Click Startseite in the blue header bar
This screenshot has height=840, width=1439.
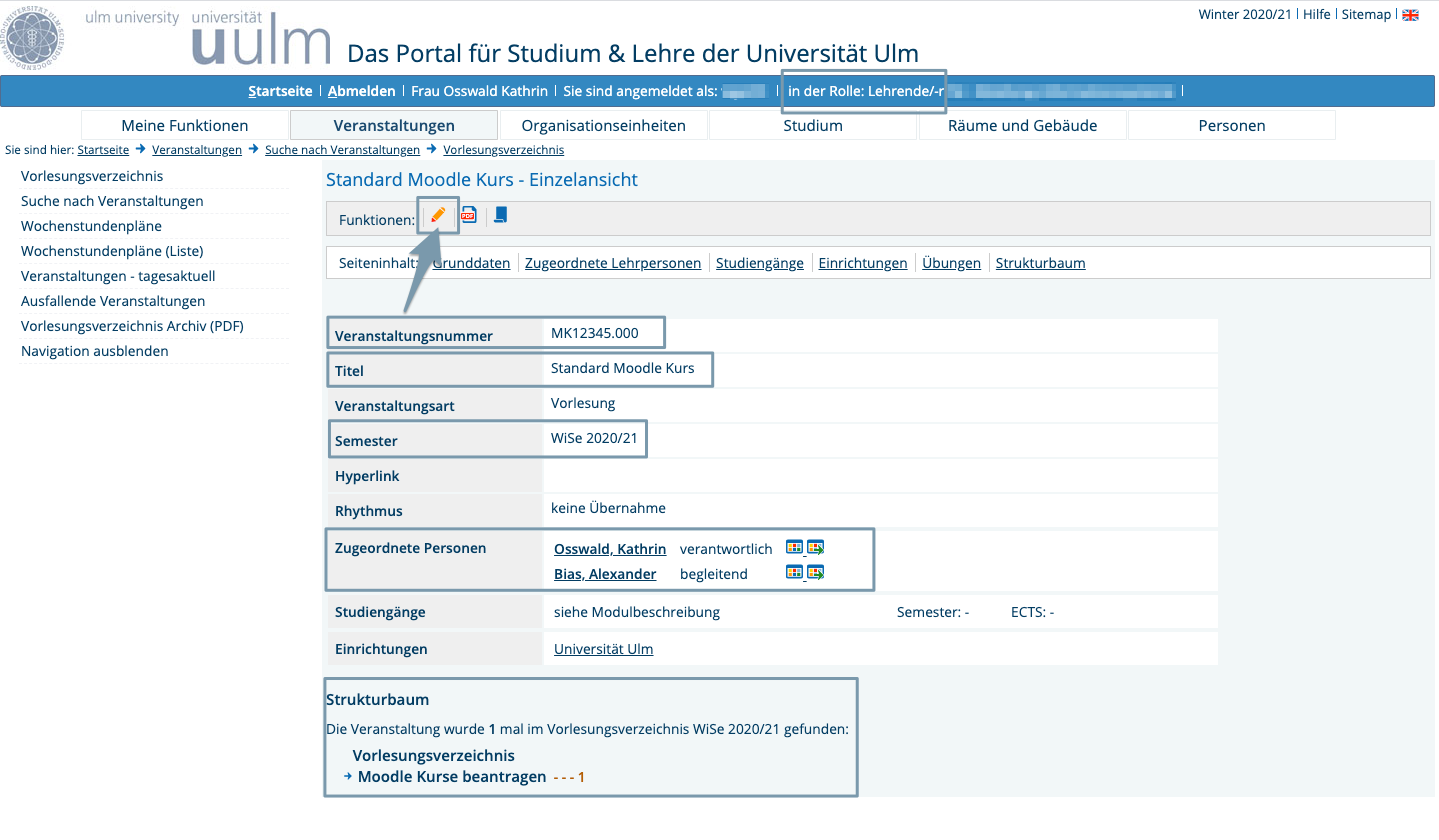point(280,91)
